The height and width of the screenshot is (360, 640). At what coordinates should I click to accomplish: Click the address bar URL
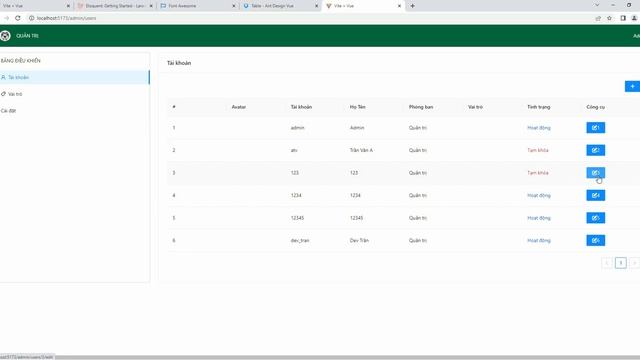point(66,18)
